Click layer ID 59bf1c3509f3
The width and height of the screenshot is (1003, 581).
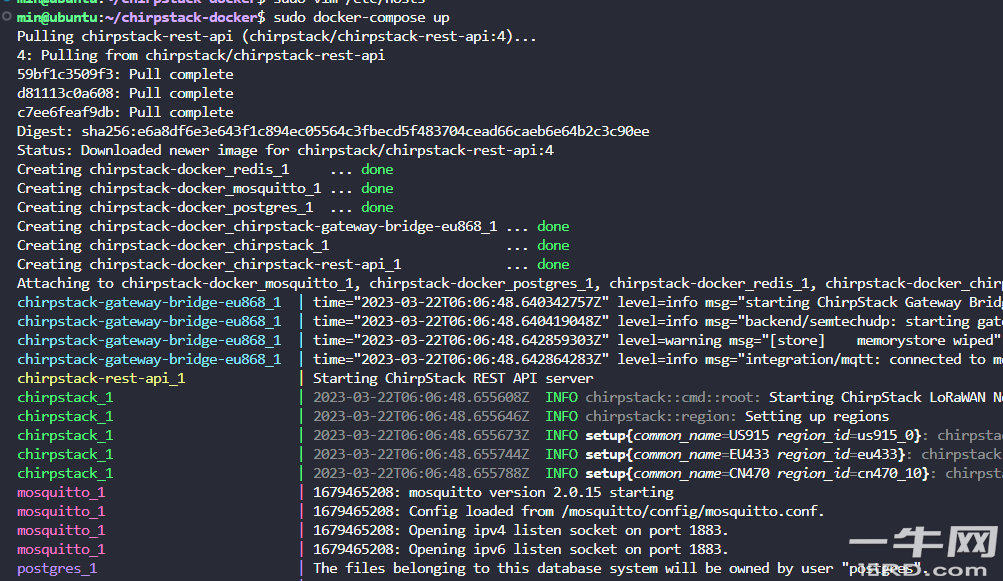point(65,74)
